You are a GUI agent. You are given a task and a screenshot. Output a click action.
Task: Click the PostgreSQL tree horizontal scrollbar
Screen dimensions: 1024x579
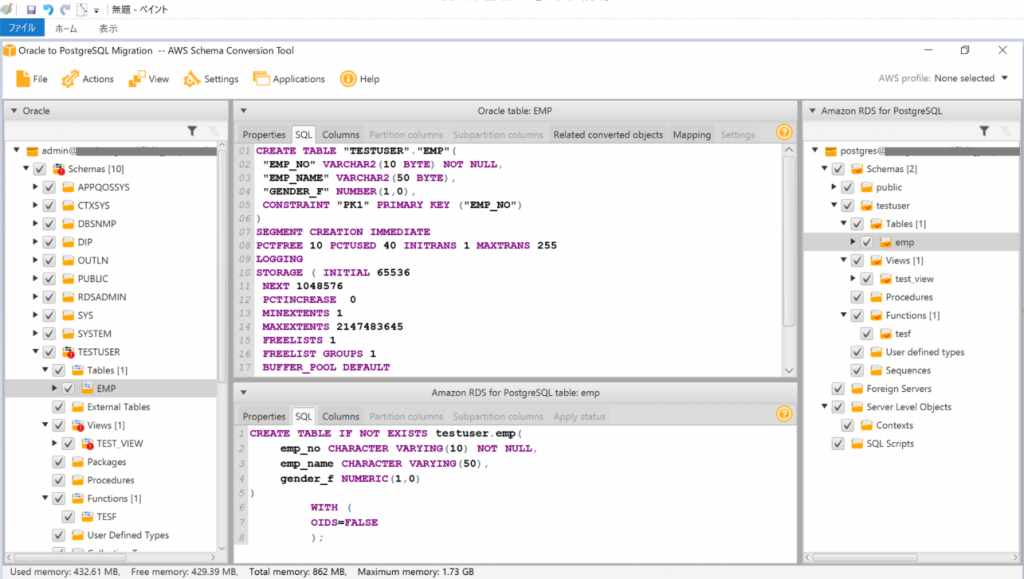tap(865, 557)
